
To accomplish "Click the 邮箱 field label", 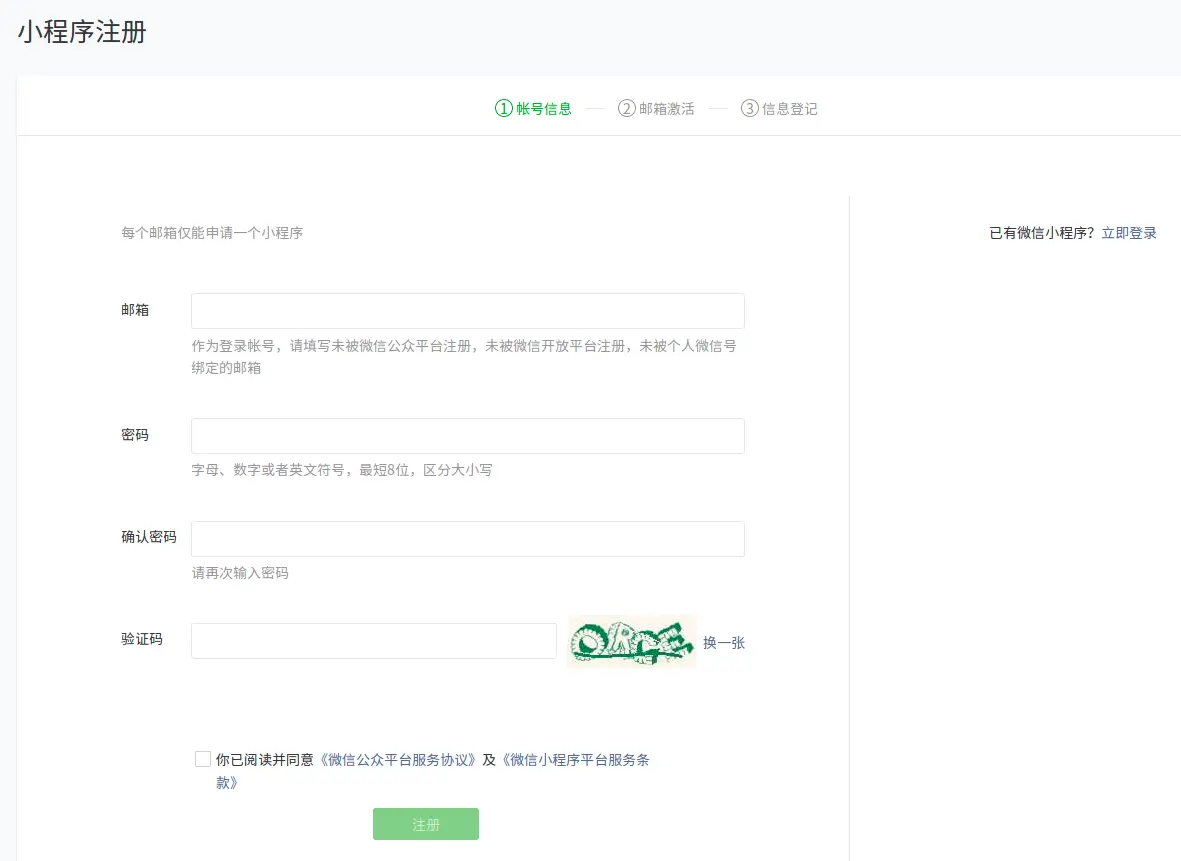I will coord(135,310).
